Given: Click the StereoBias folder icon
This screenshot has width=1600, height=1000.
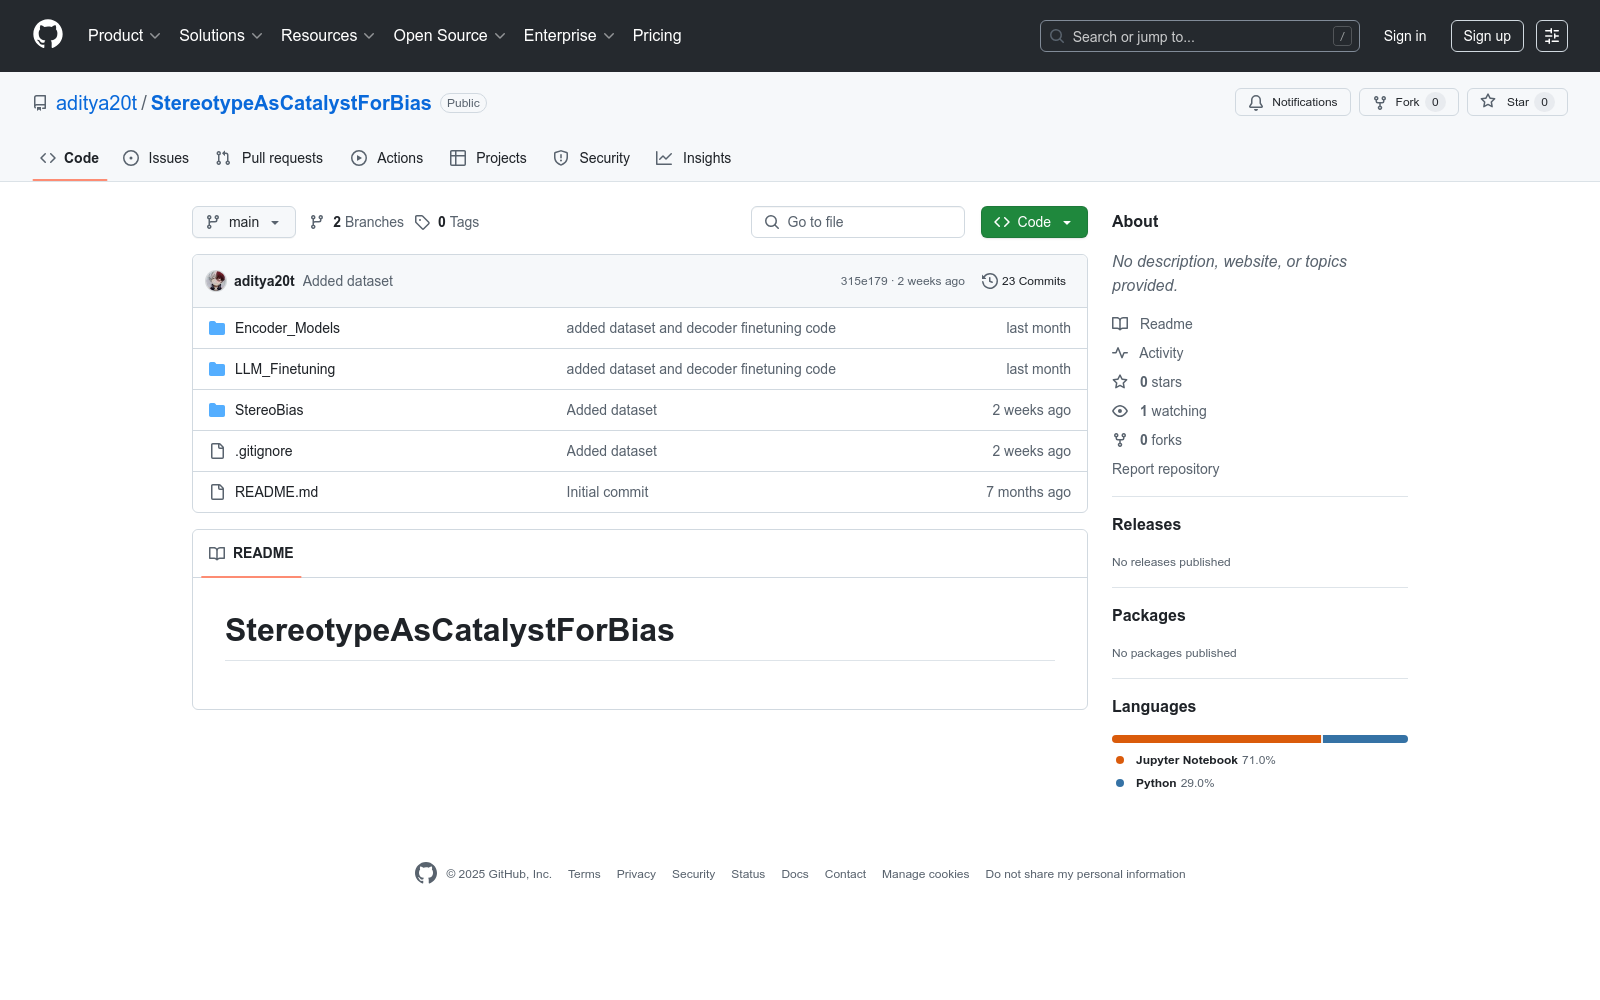Looking at the screenshot, I should point(217,410).
